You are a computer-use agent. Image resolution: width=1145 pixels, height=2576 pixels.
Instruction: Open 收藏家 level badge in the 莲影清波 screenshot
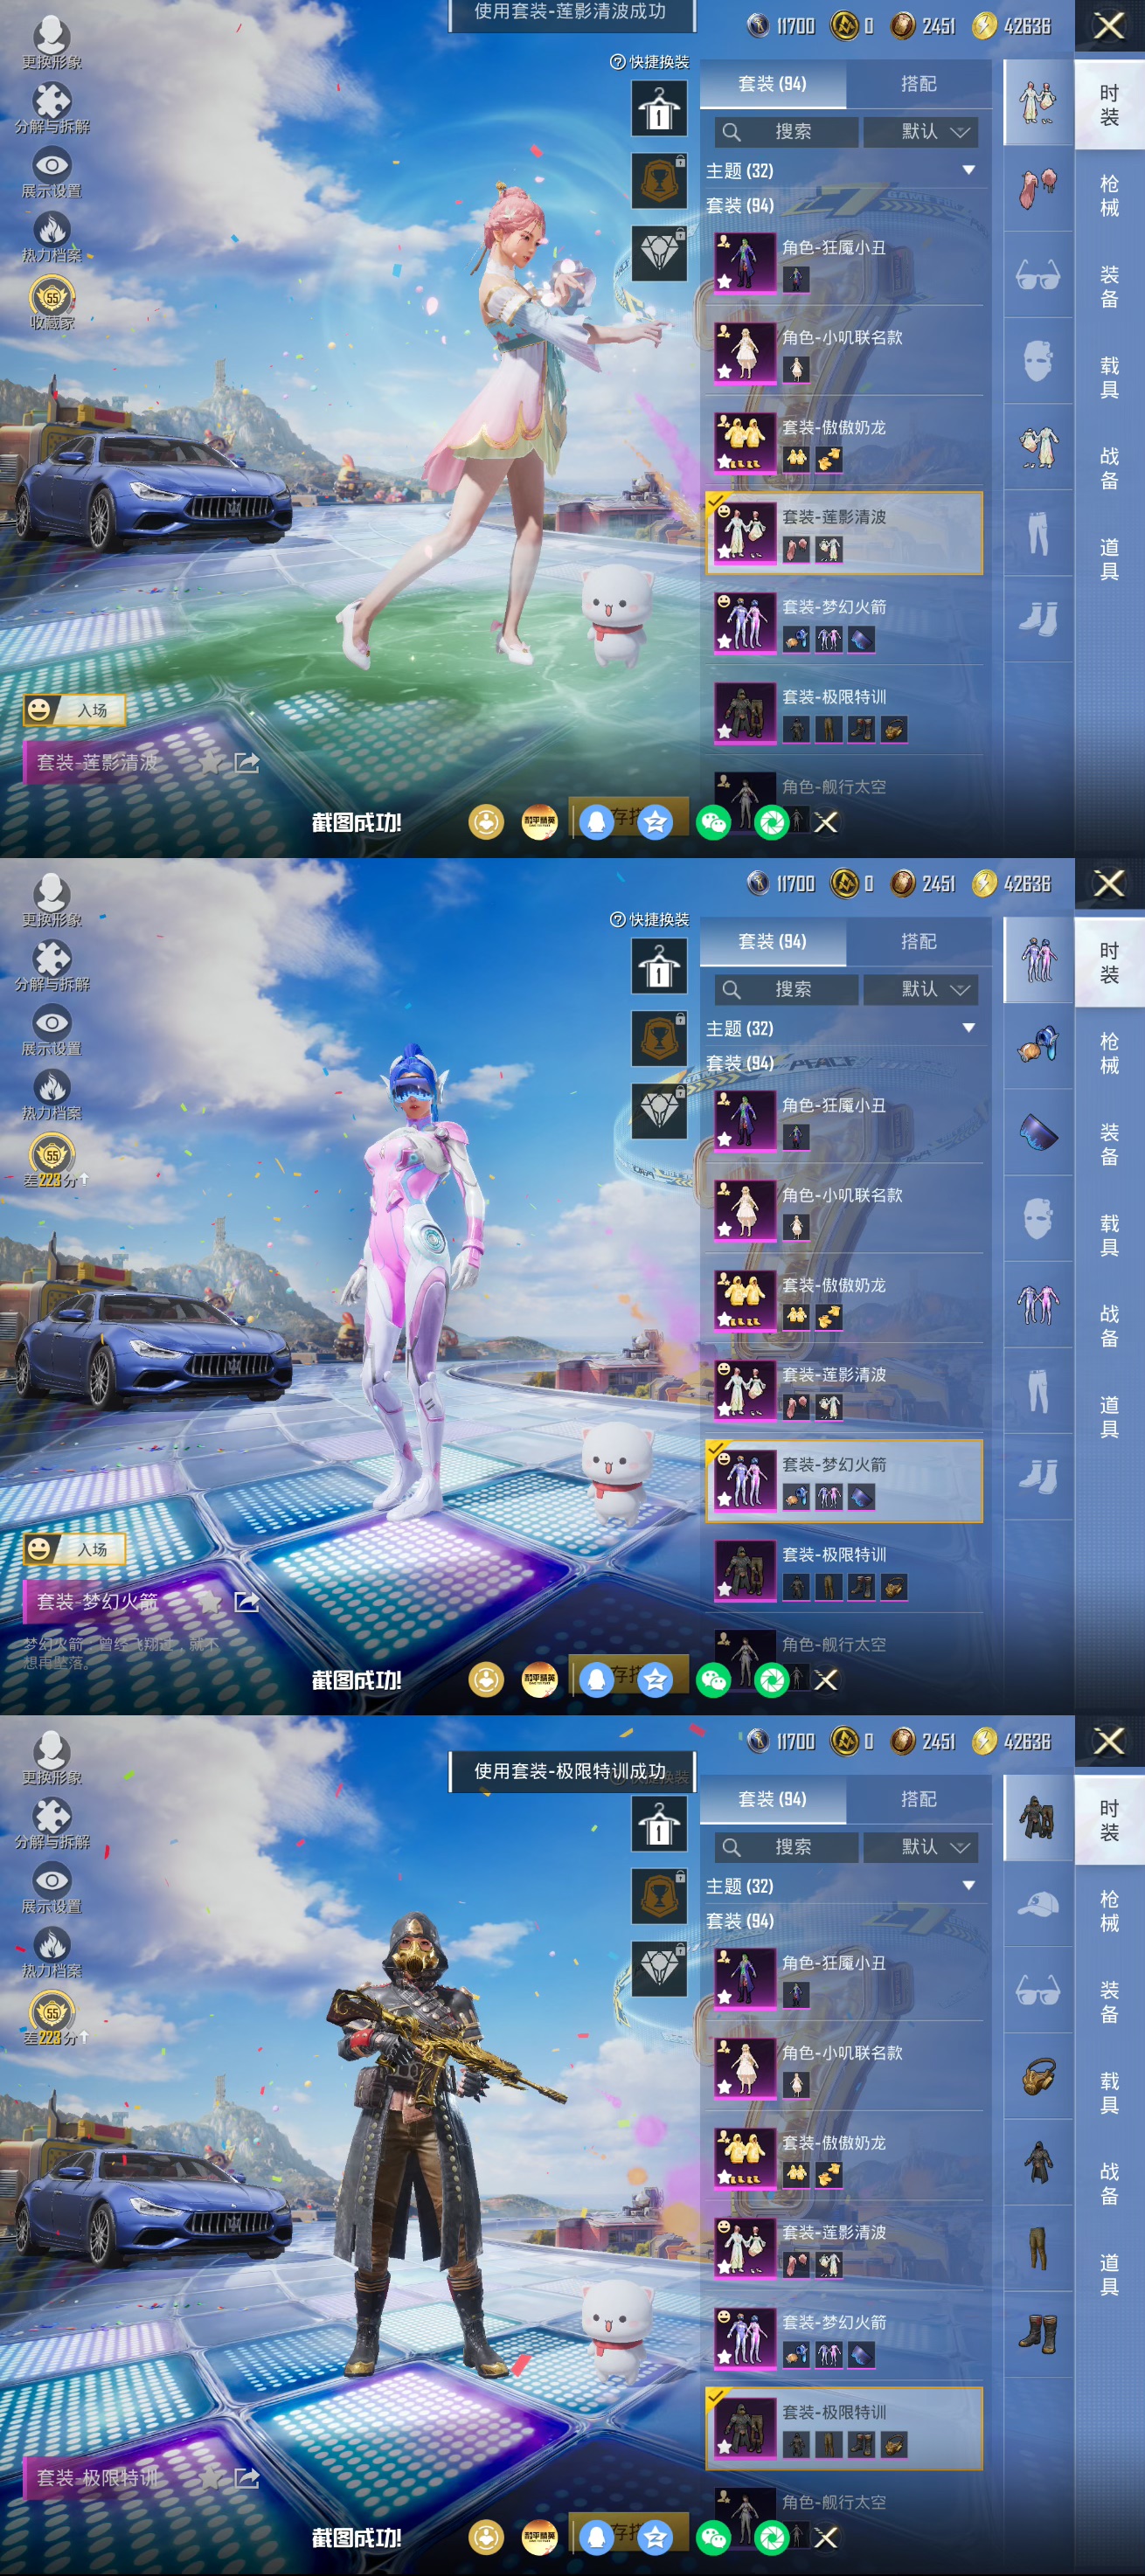point(52,303)
